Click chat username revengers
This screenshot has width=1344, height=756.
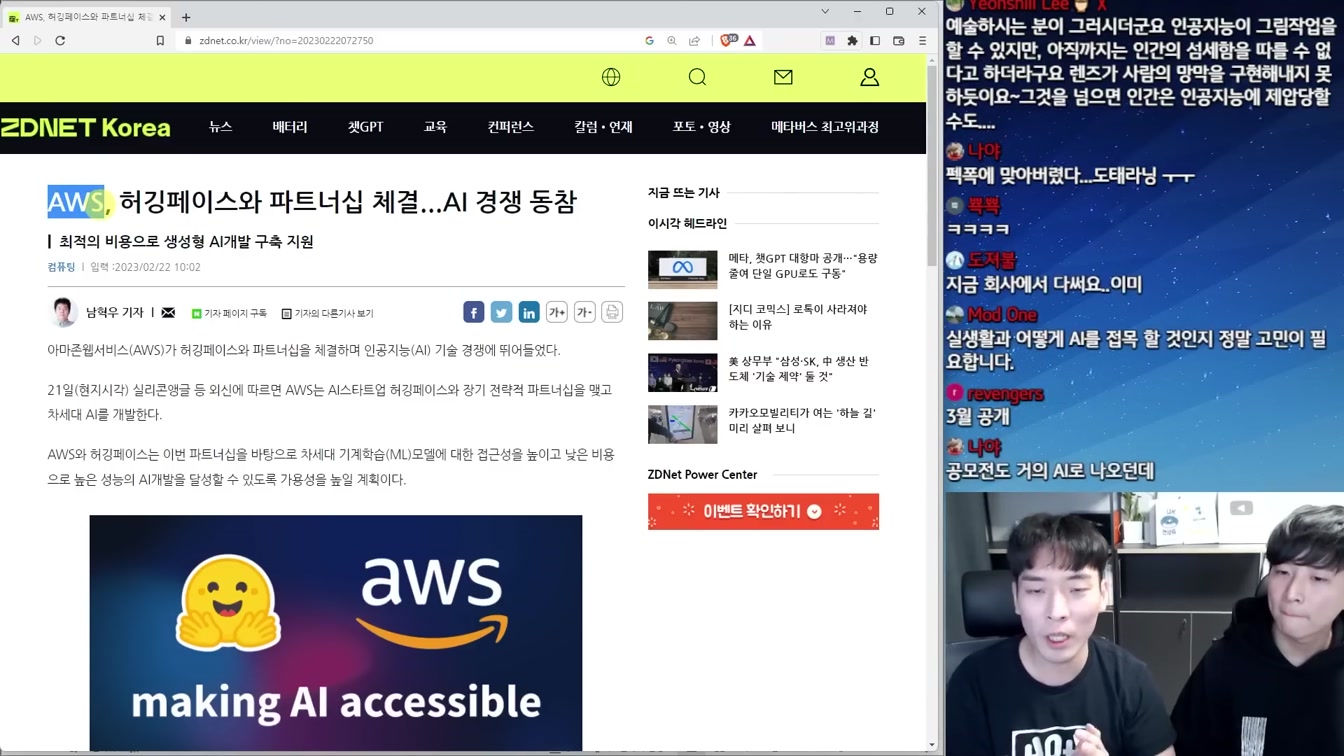coord(1005,394)
